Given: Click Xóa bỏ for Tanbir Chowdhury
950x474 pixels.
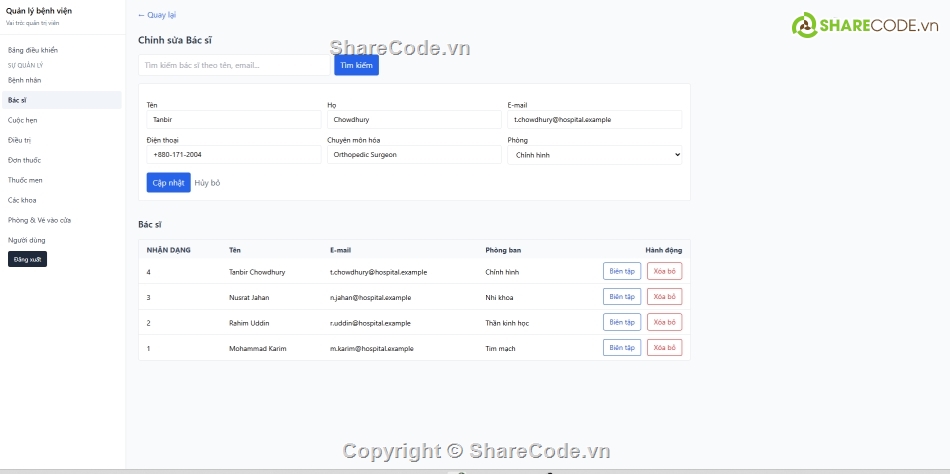Looking at the screenshot, I should pos(665,271).
